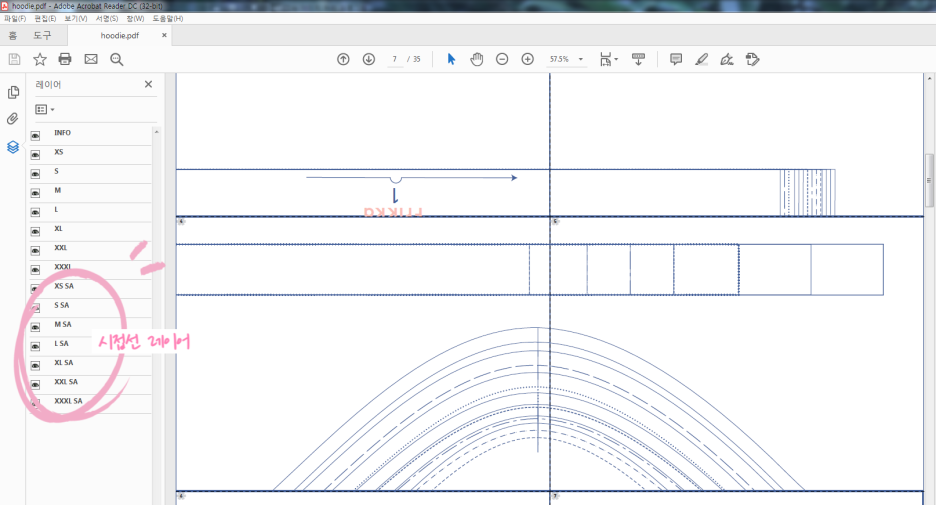Toggle visibility of S layer
This screenshot has width=936, height=505.
[35, 174]
